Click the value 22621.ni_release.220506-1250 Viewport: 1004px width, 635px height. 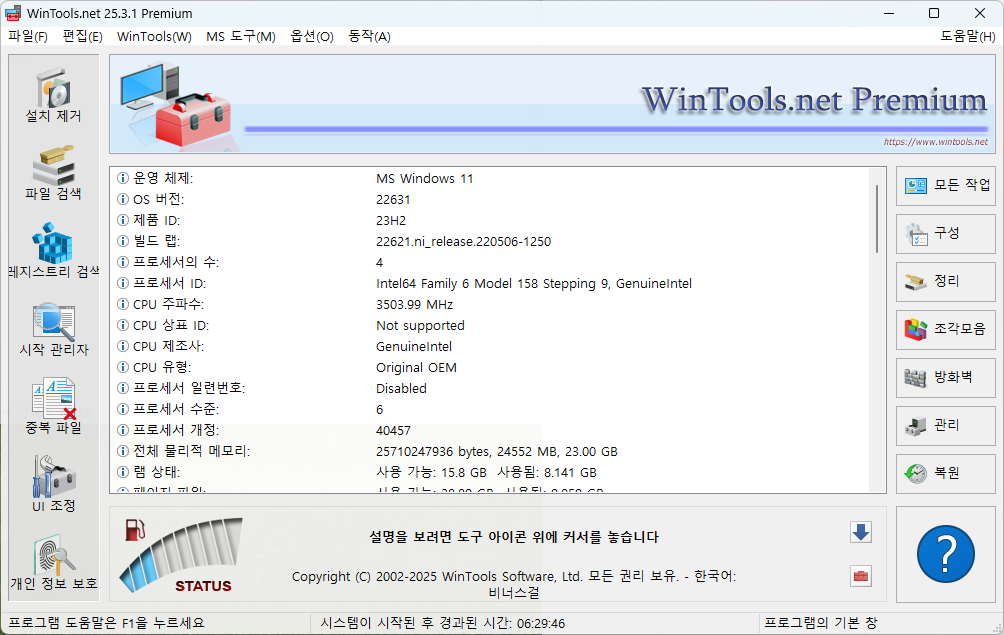tap(463, 242)
